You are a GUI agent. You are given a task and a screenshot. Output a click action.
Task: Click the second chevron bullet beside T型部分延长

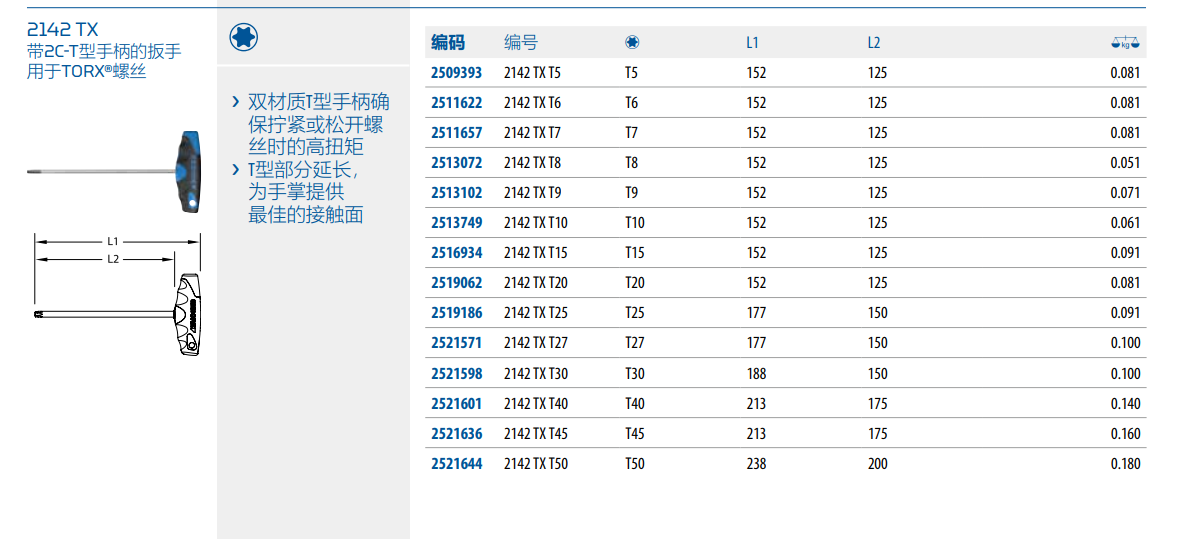click(x=235, y=170)
